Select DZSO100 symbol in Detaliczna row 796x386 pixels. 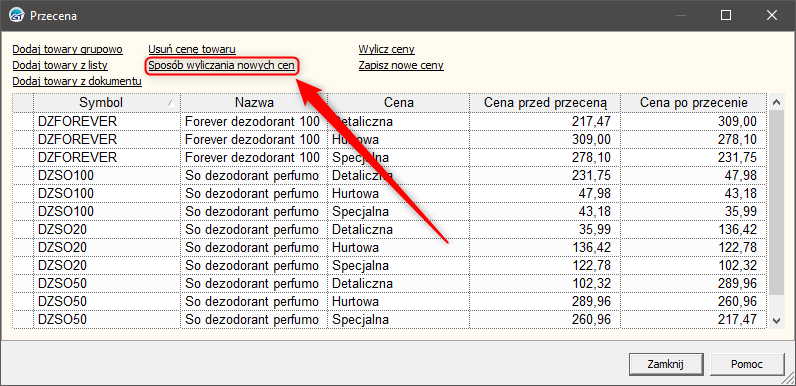pyautogui.click(x=65, y=175)
